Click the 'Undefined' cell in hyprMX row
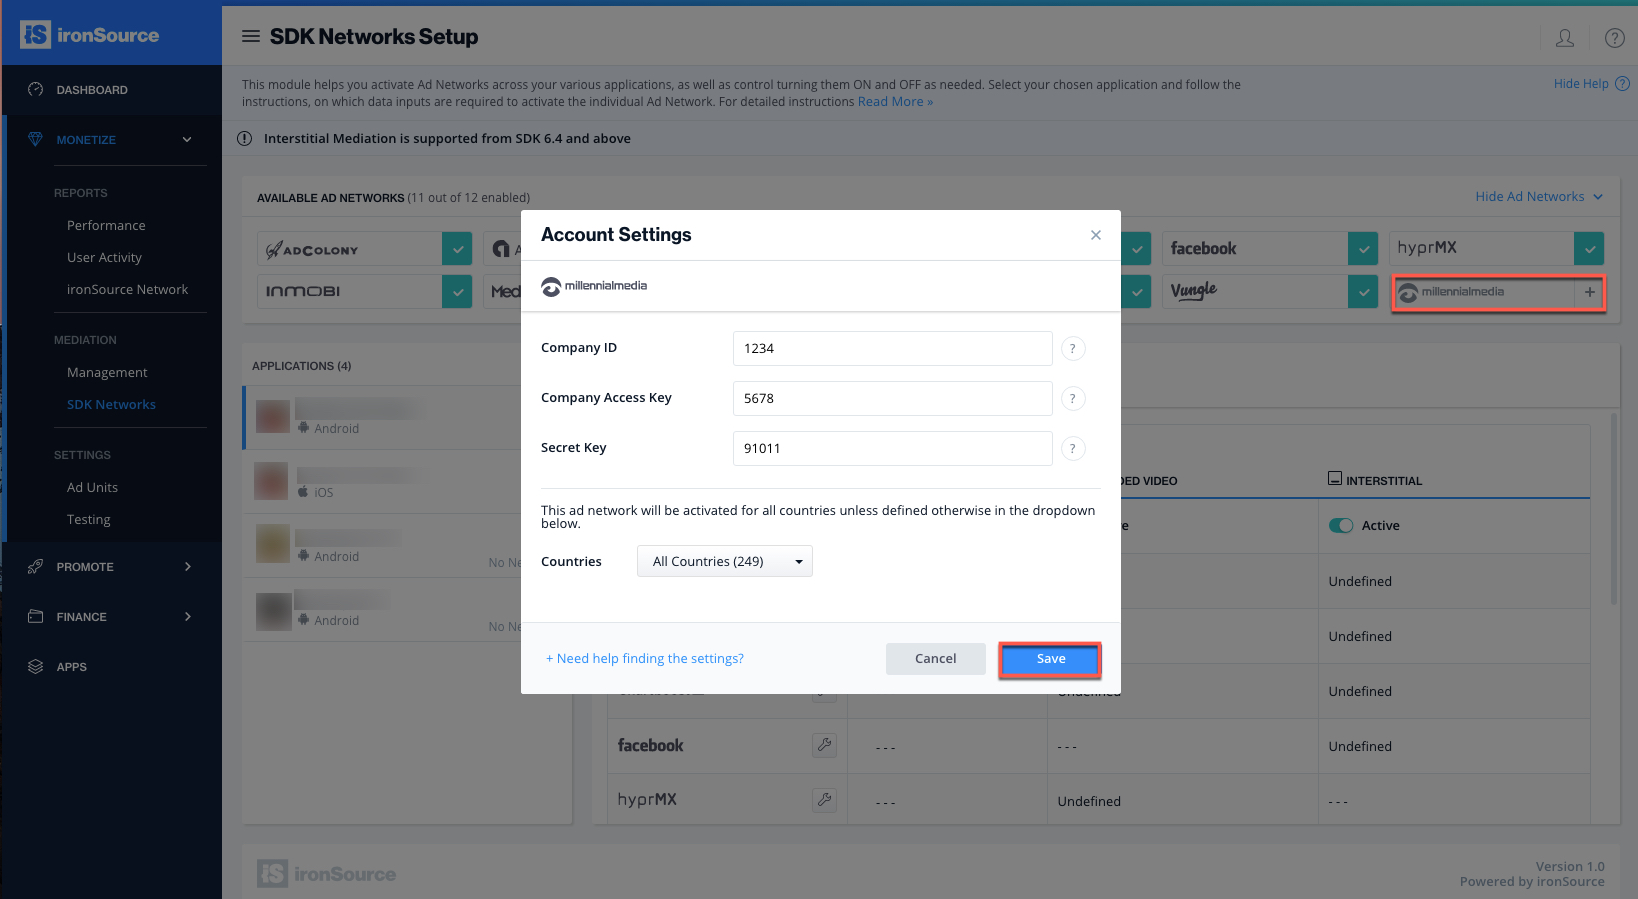Image resolution: width=1638 pixels, height=899 pixels. point(1089,802)
